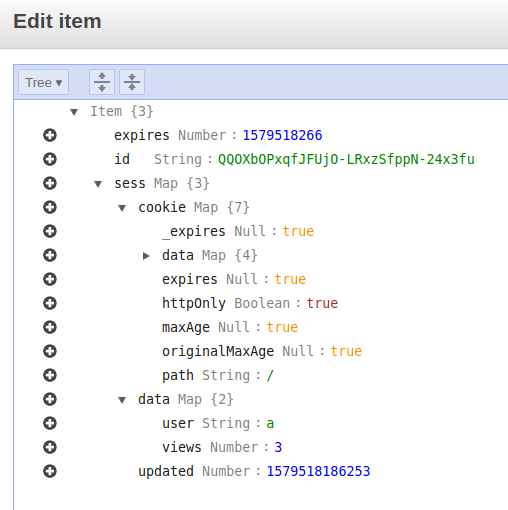Image resolution: width=508 pixels, height=510 pixels.
Task: Click the plus icon beside the views row
Action: pos(50,447)
